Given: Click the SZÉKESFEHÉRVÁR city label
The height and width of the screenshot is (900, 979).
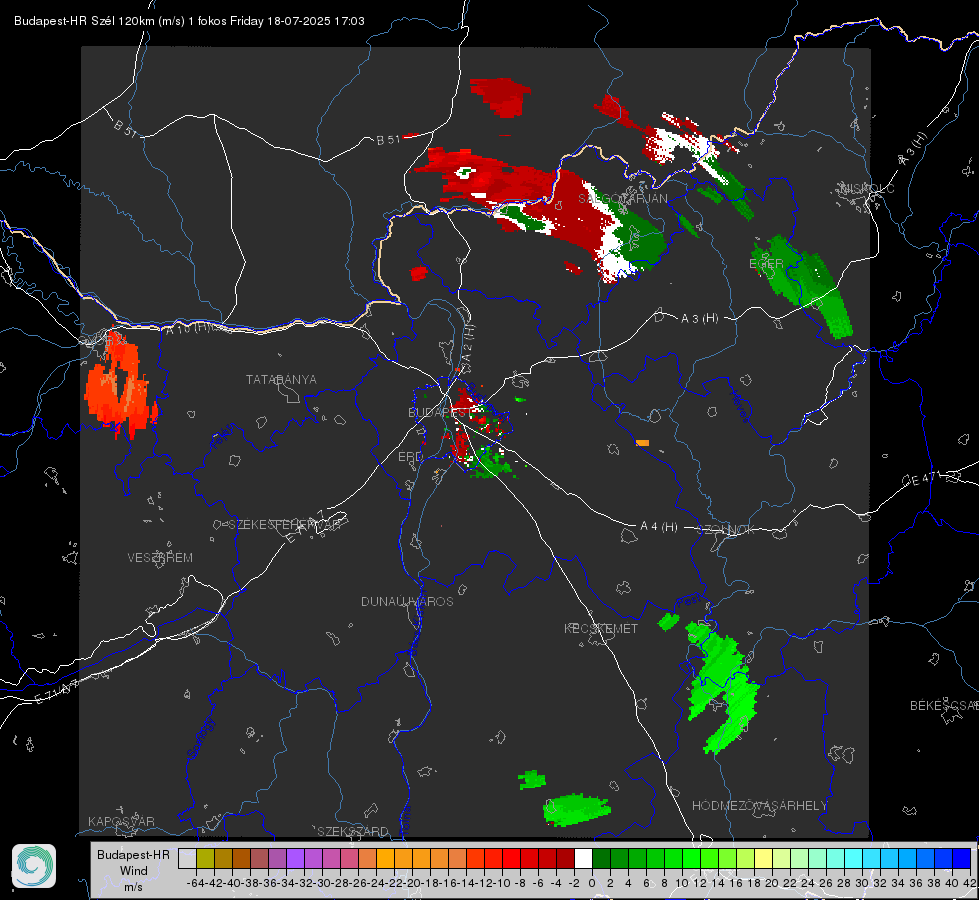Looking at the screenshot, I should (284, 525).
